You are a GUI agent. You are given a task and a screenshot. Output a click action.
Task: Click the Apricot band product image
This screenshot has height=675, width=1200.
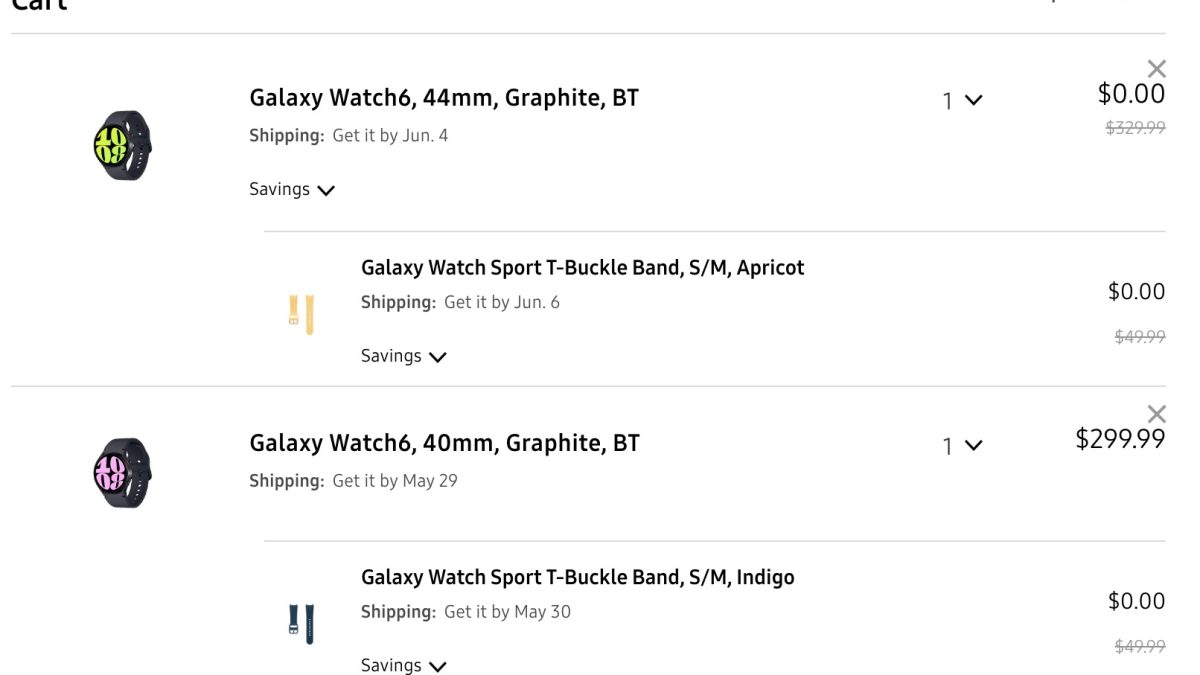[301, 313]
